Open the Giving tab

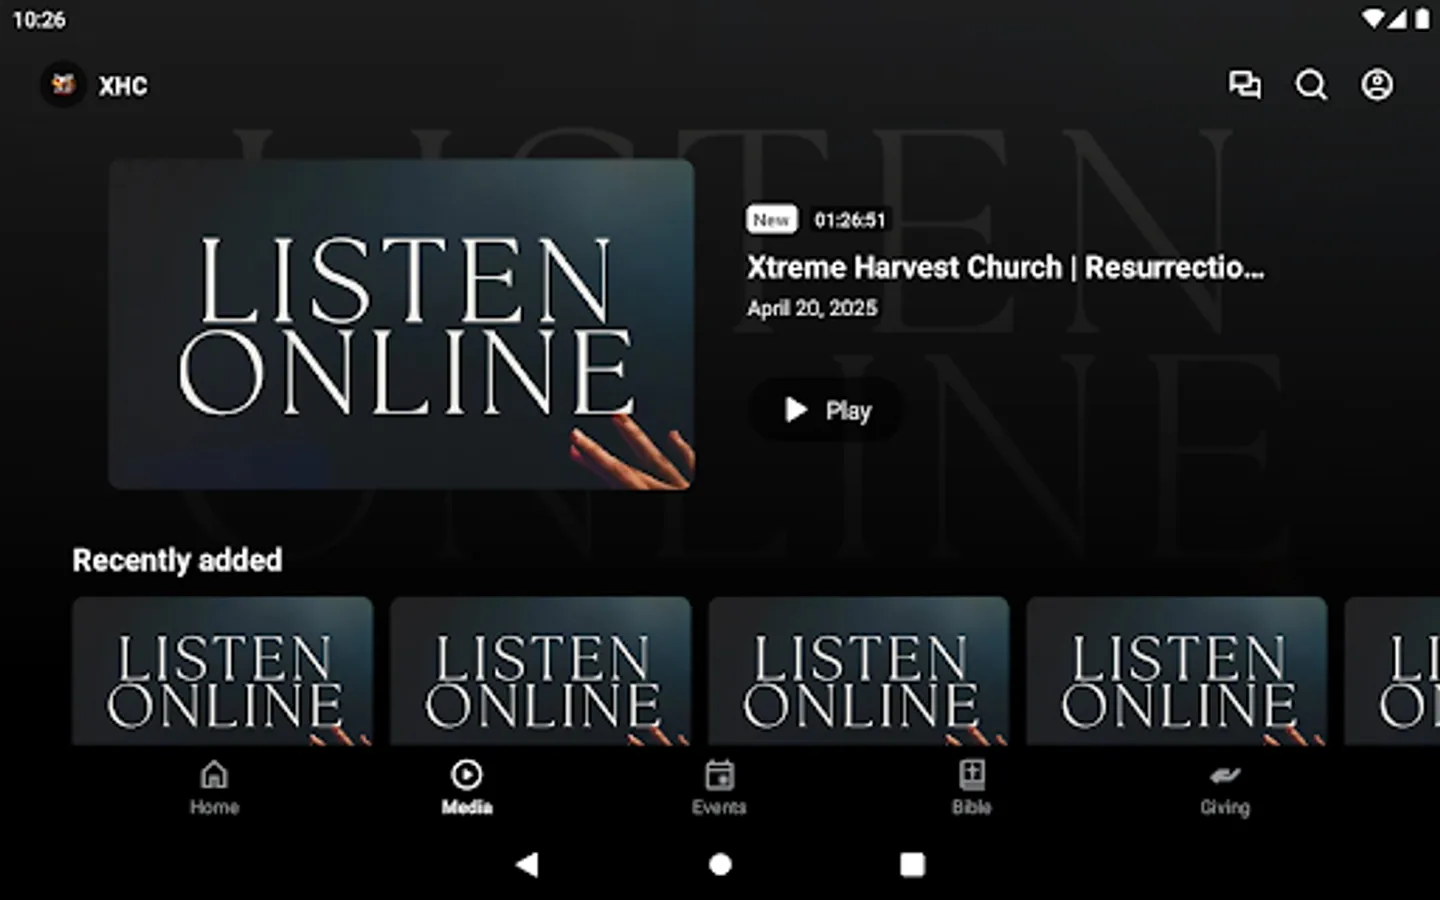(1225, 788)
